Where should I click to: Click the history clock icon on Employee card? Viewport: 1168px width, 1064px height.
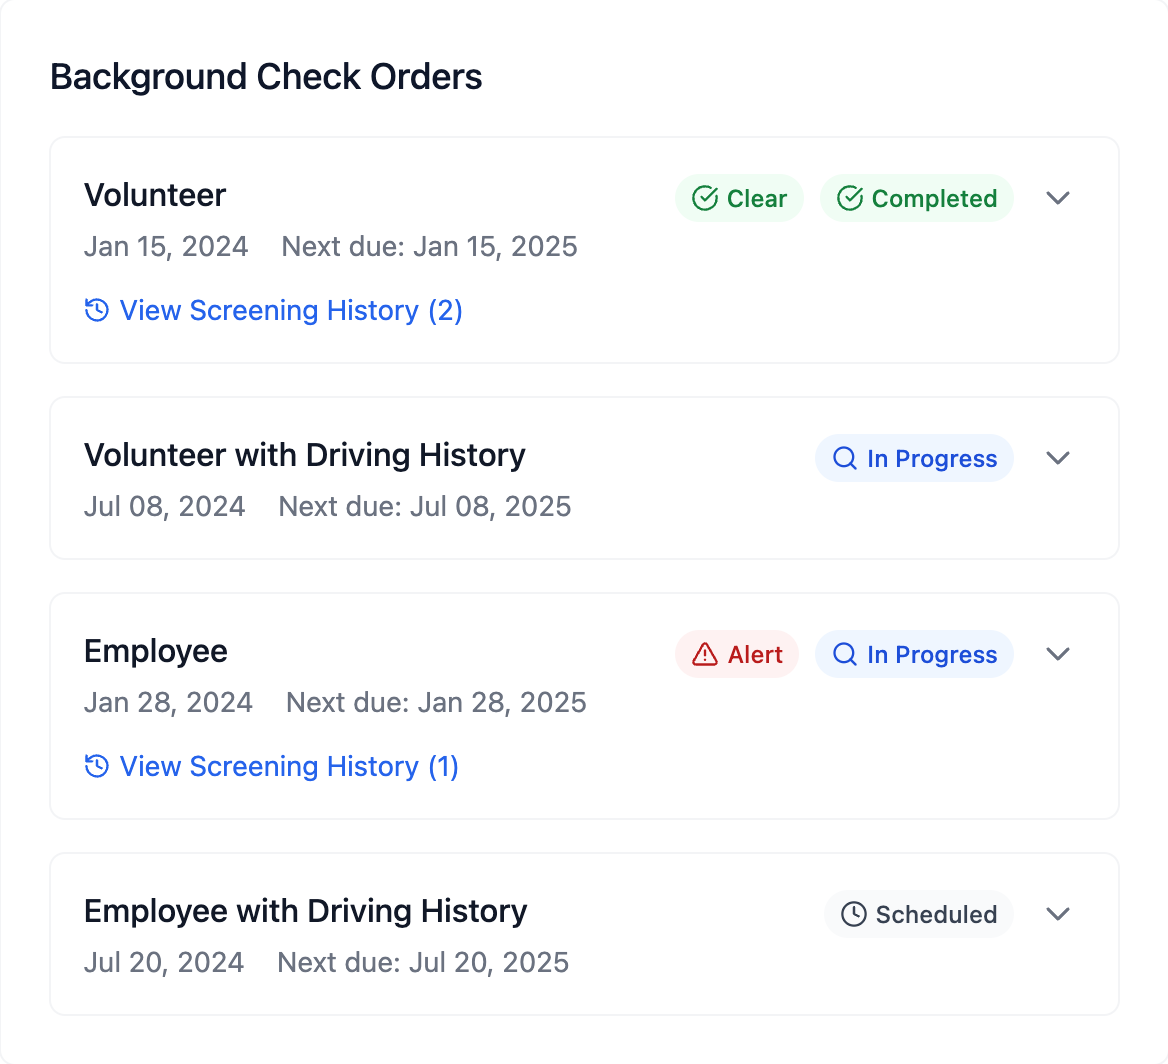96,767
